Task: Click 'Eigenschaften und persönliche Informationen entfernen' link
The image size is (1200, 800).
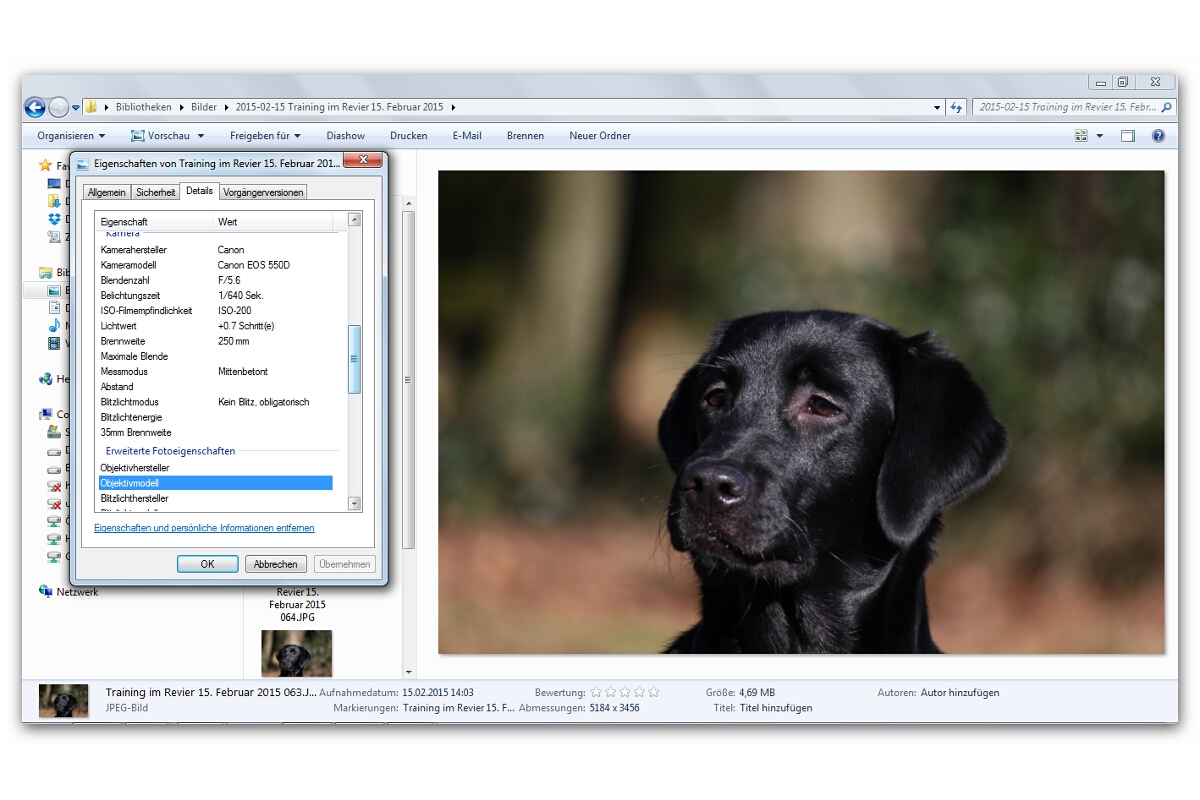Action: [204, 528]
